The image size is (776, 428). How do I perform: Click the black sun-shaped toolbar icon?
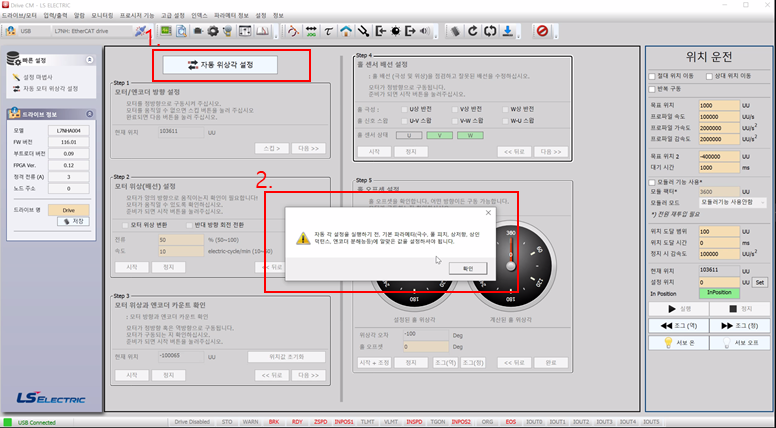[395, 31]
